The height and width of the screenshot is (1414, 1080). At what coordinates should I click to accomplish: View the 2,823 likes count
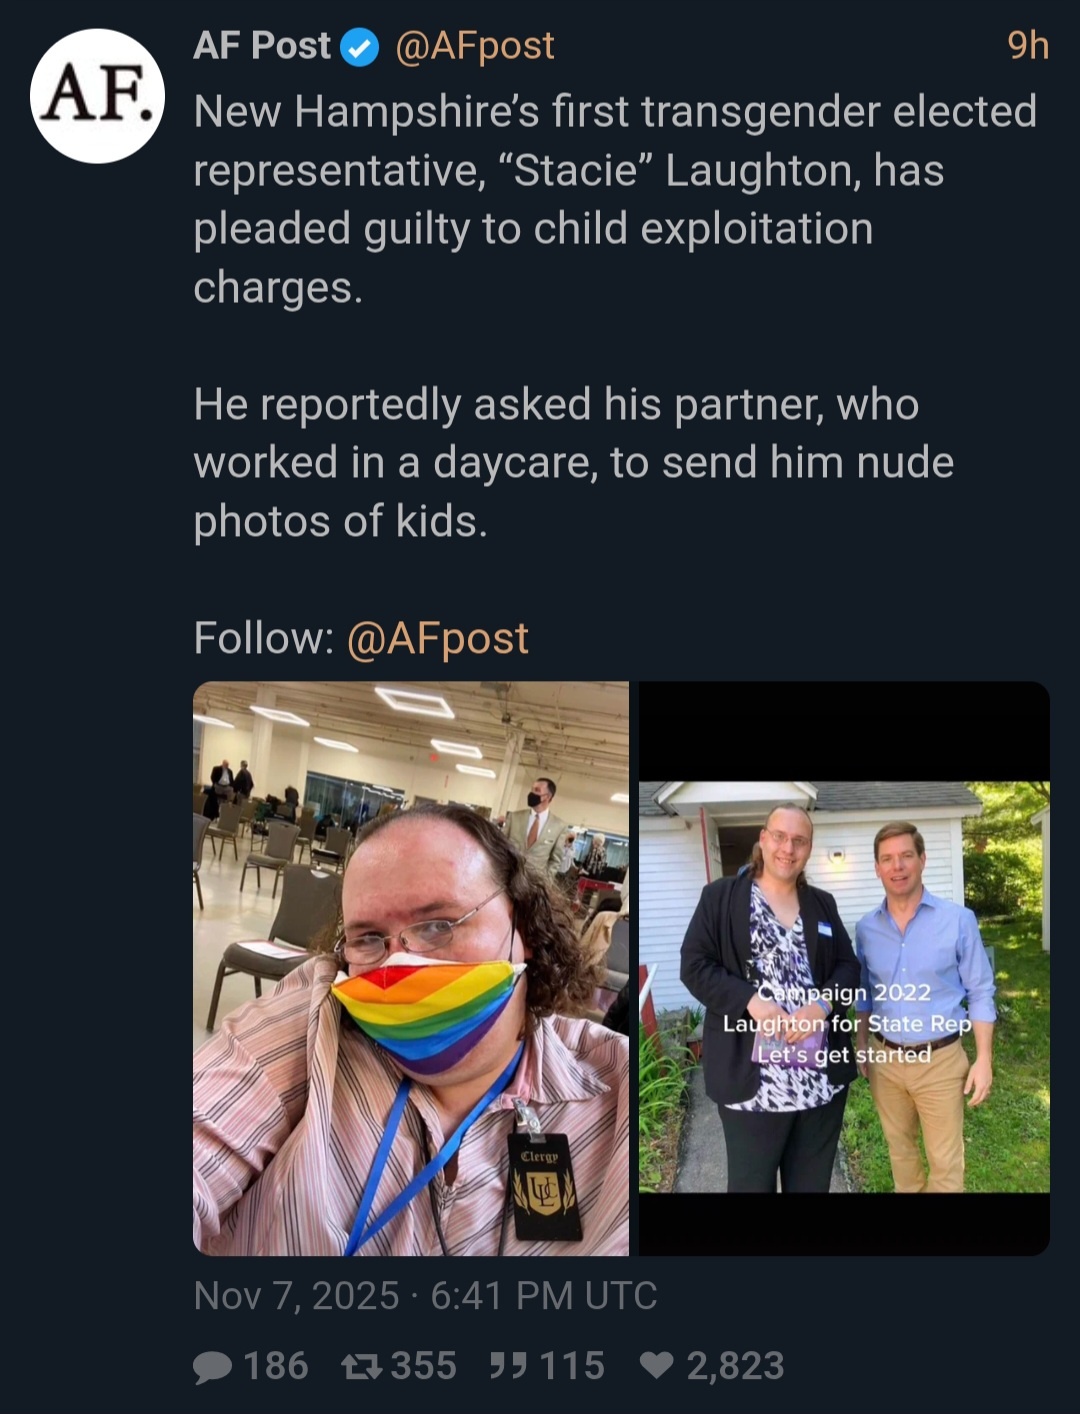pos(735,1366)
